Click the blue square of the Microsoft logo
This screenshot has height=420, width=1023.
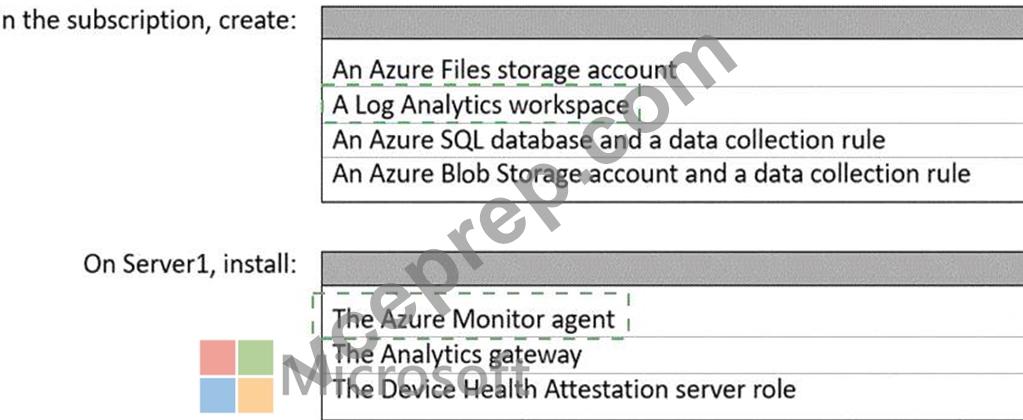(x=217, y=395)
